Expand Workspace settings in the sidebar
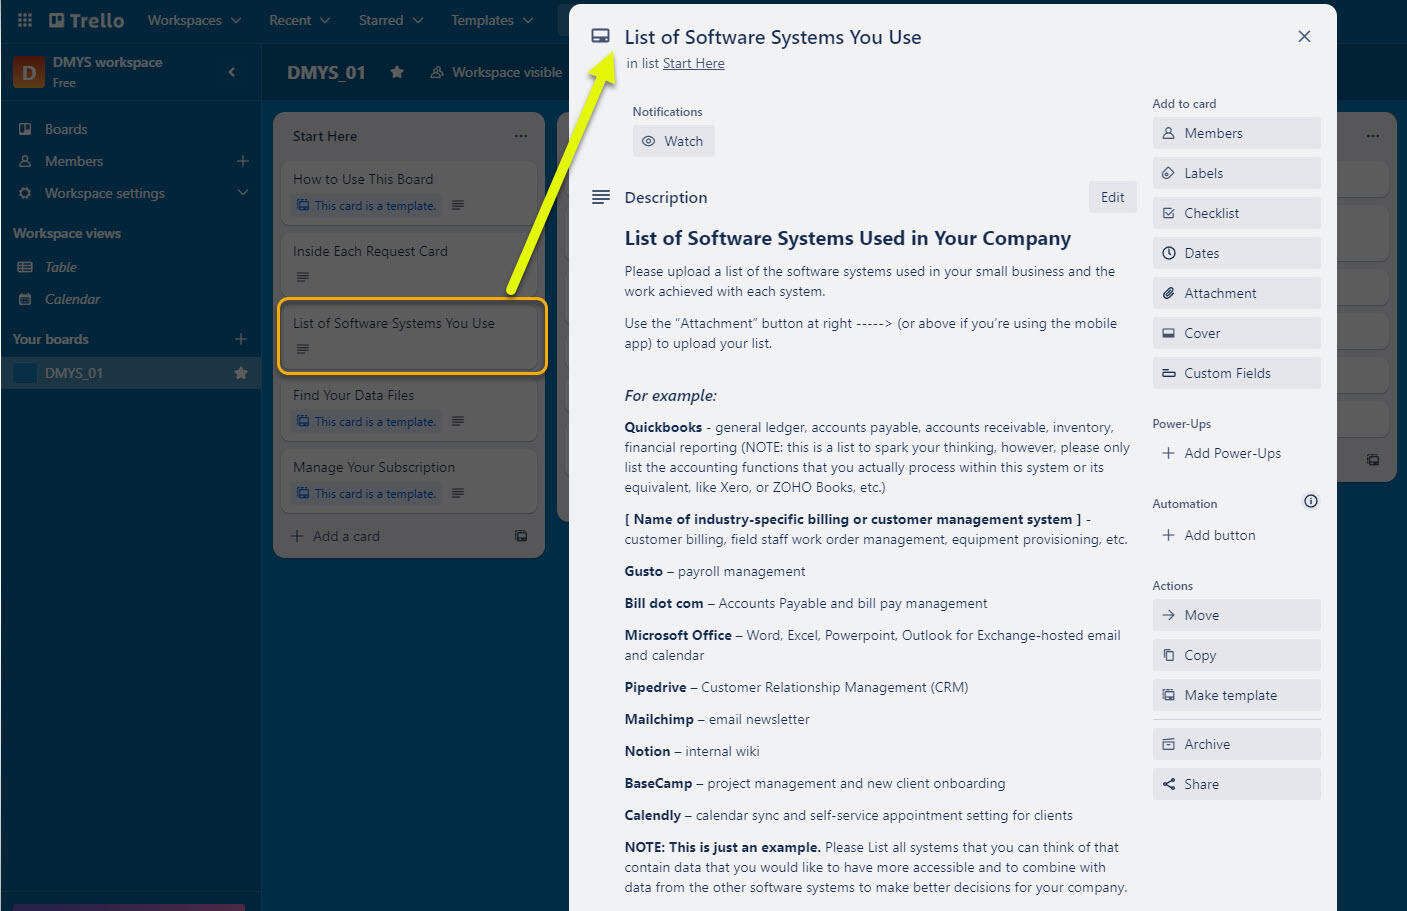Screen dimensions: 1407x911 242,193
